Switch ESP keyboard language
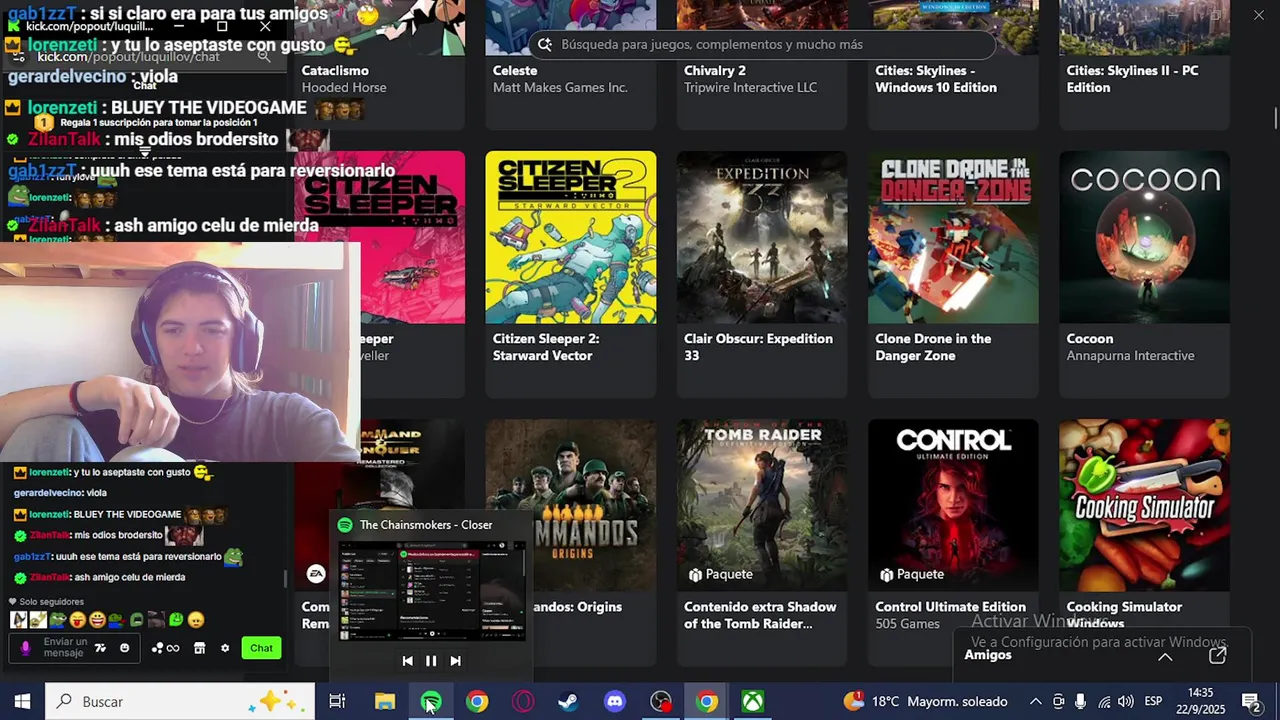Viewport: 1280px width, 720px height. [1153, 702]
